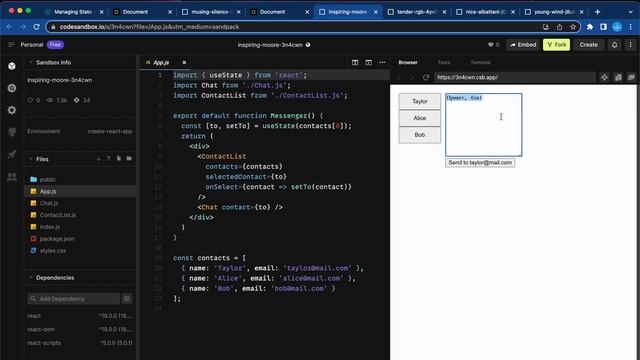Click the Embed button
Screen dimensions: 640x360
[523, 44]
